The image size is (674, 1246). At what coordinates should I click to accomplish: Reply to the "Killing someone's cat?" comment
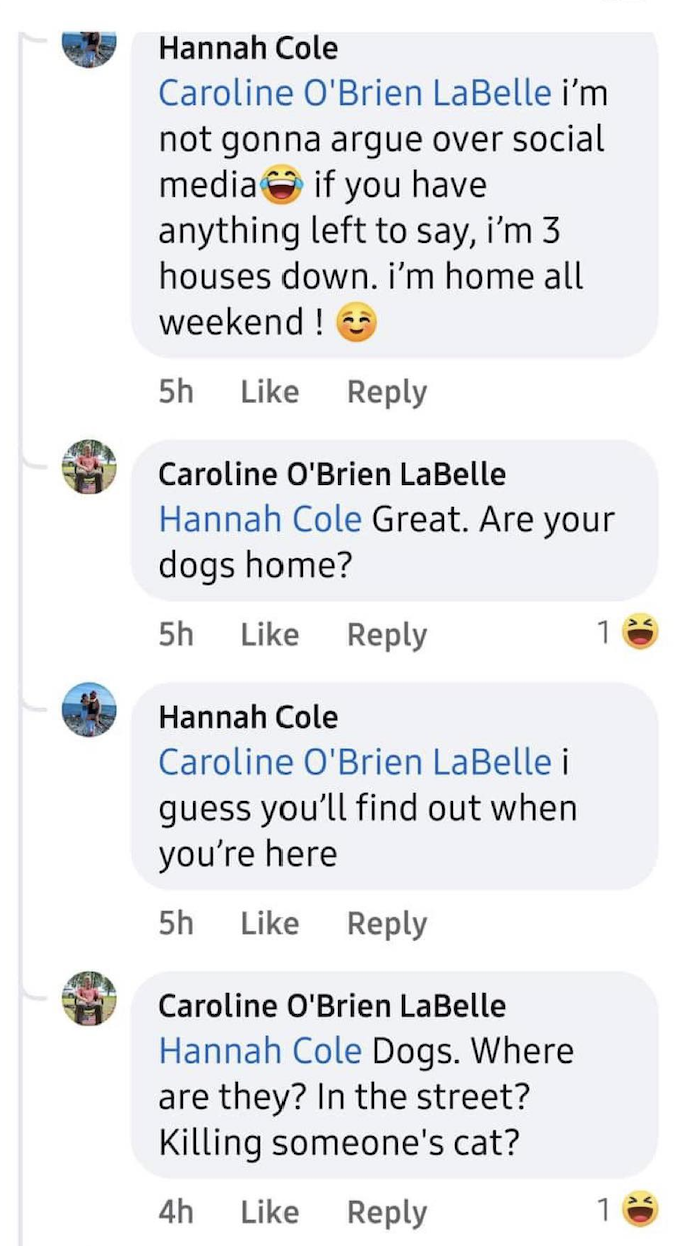pyautogui.click(x=386, y=1212)
